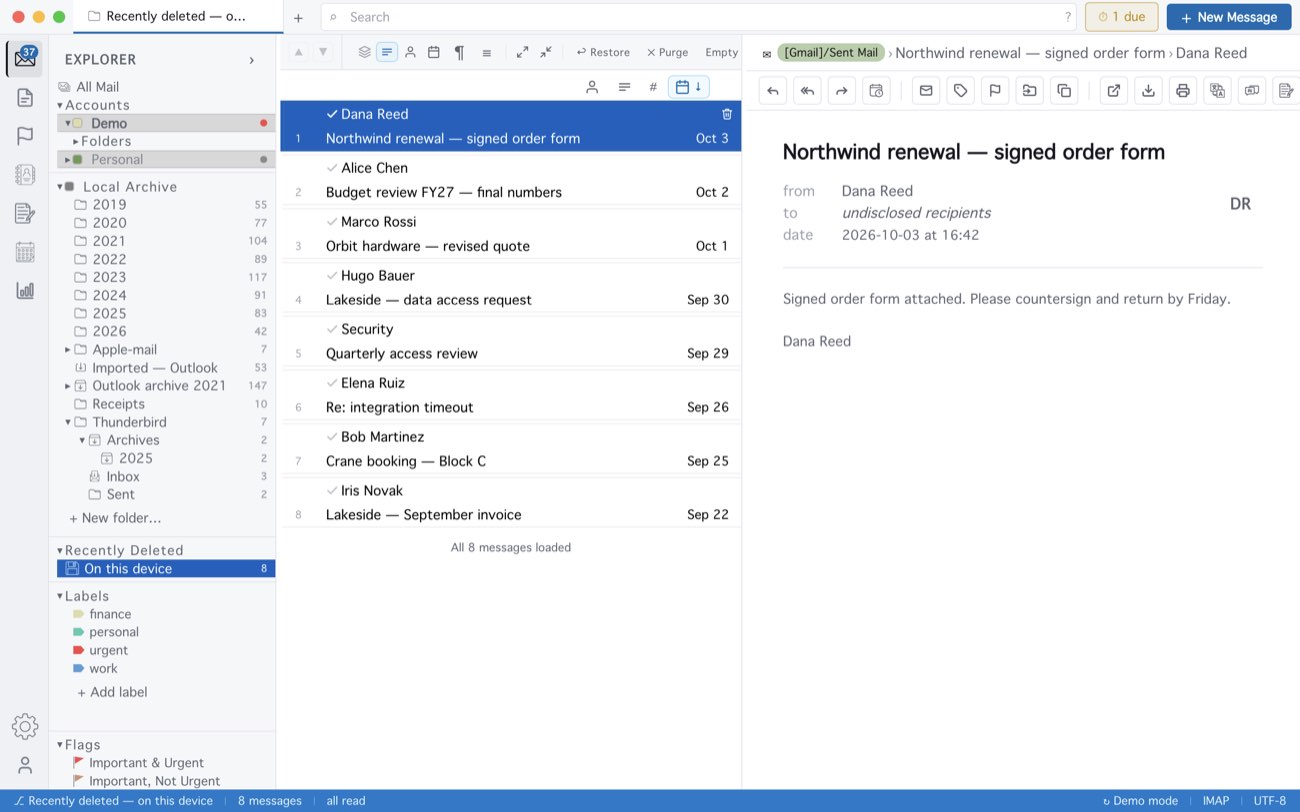
Task: Click the New Message button
Action: point(1228,17)
